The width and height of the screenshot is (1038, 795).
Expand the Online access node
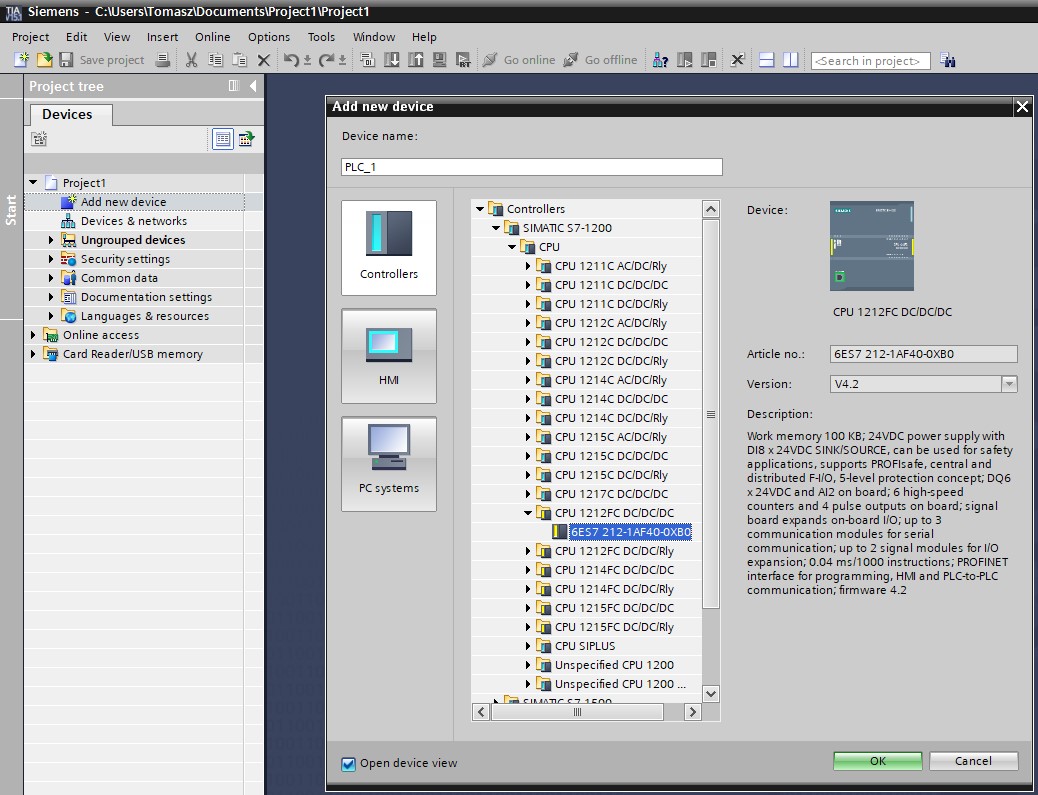(33, 335)
